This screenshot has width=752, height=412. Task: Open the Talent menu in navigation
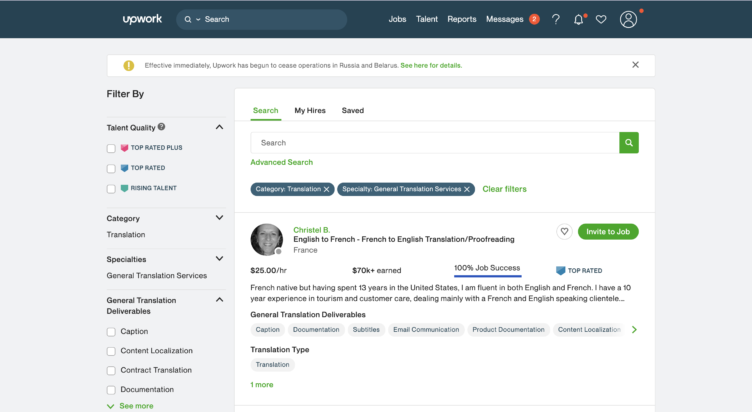[427, 19]
